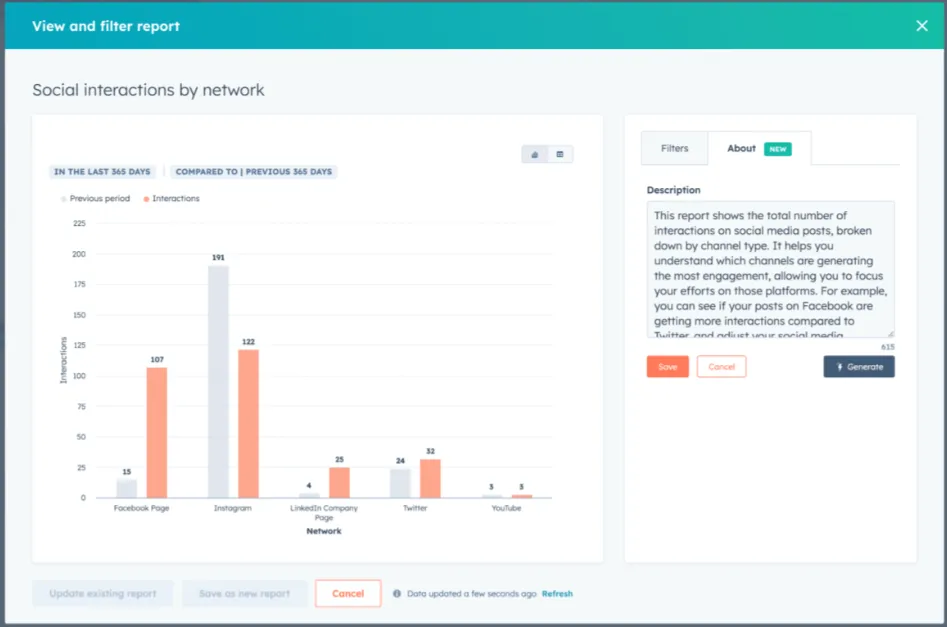The image size is (947, 627).
Task: Click the Twitter axis label
Action: tap(415, 508)
